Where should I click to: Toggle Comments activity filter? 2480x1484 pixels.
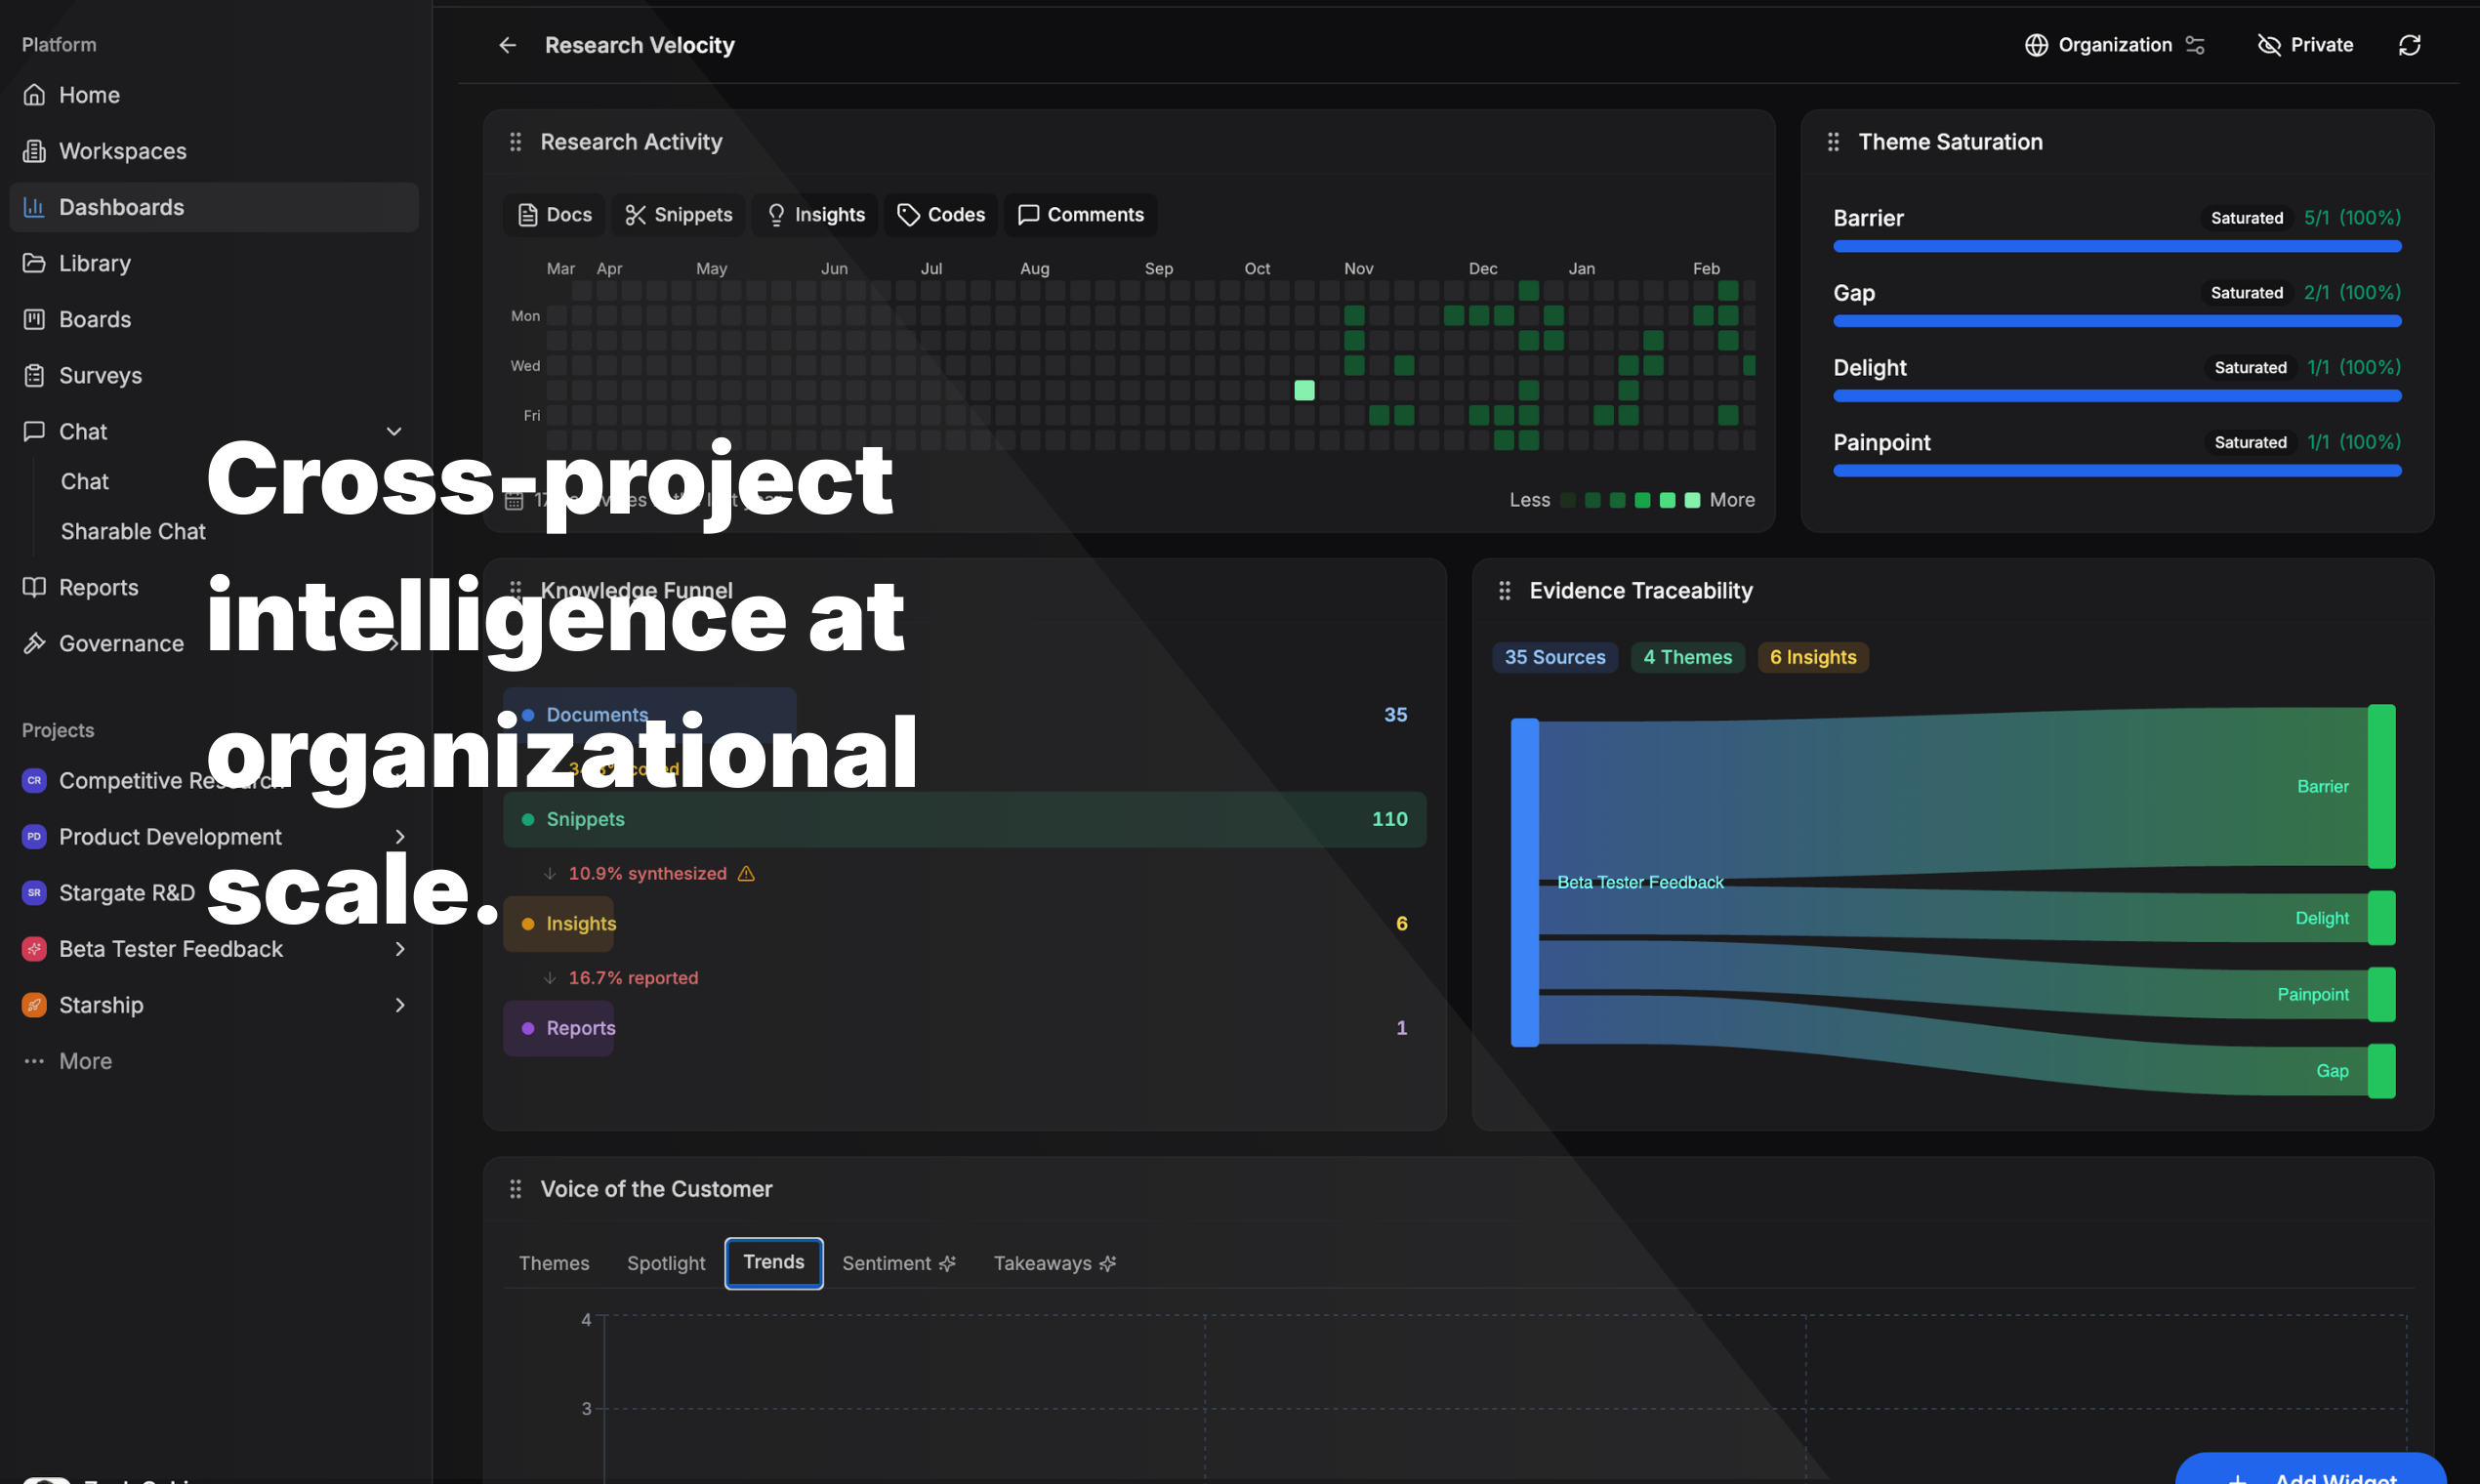click(1080, 215)
